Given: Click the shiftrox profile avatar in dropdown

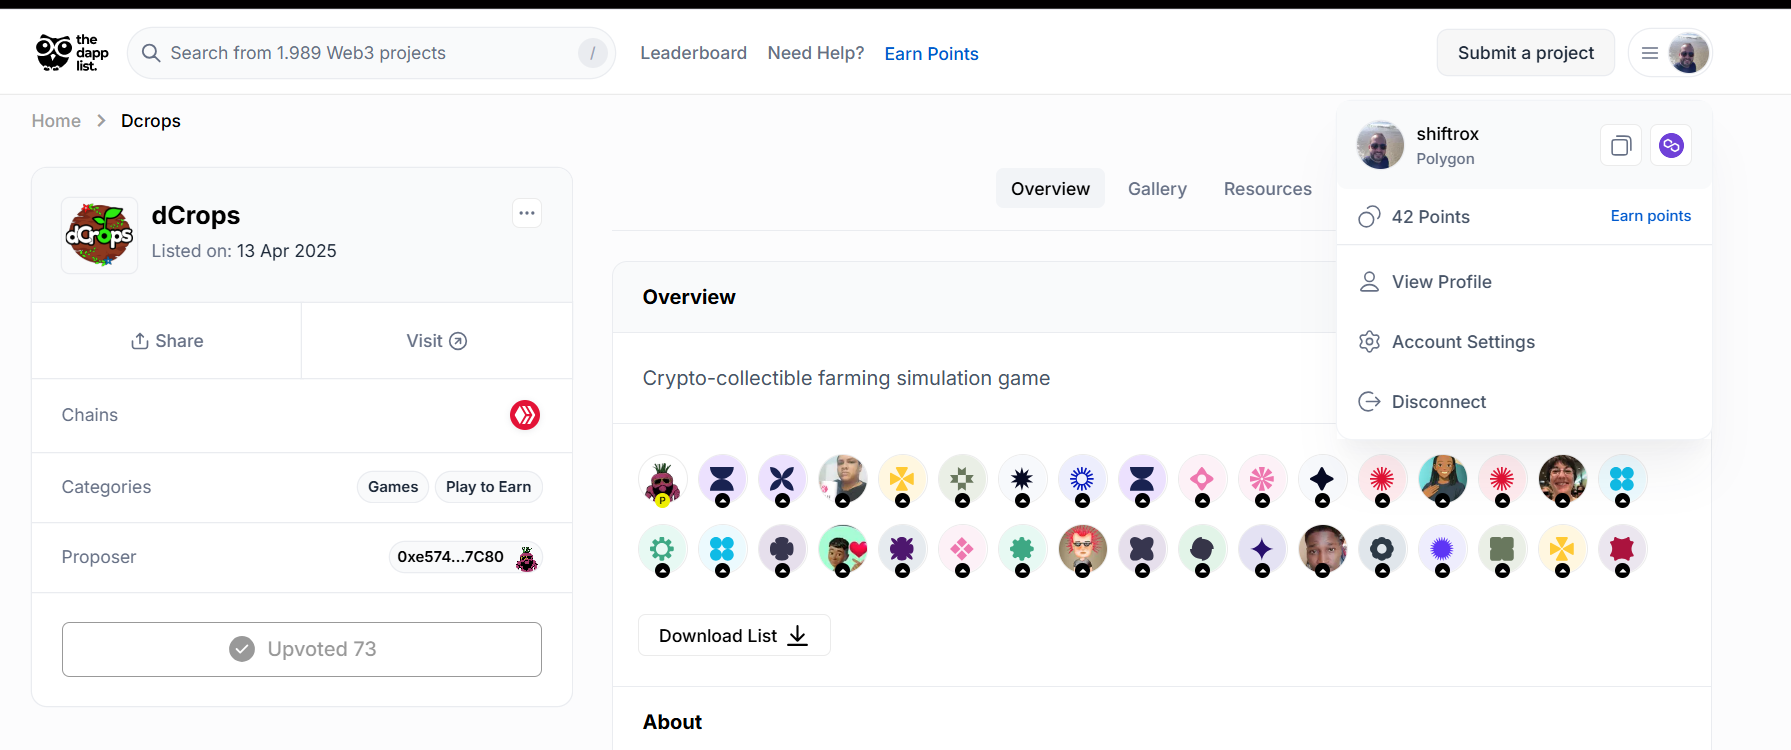Looking at the screenshot, I should [1380, 145].
